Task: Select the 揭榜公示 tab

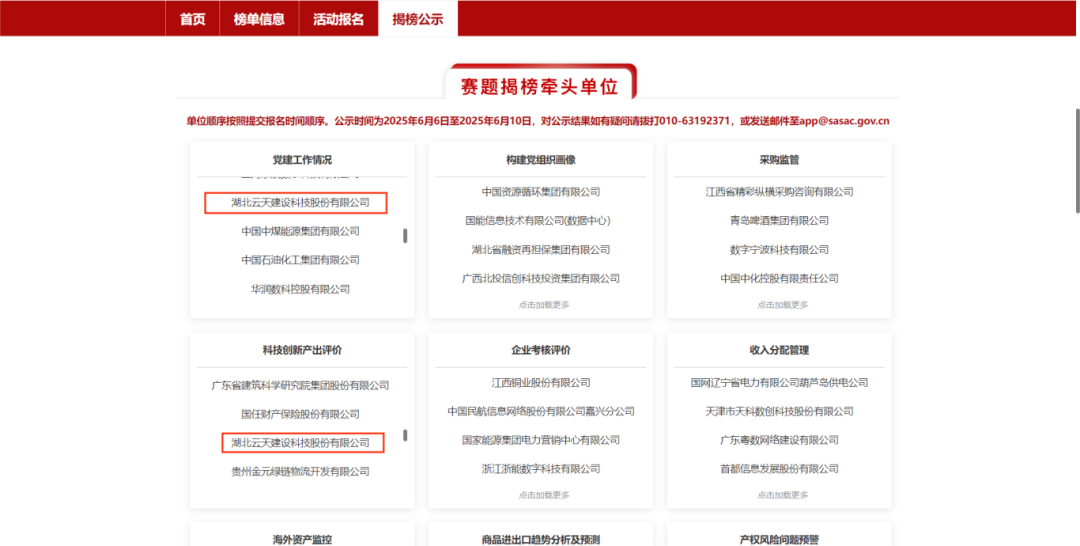Action: [x=418, y=19]
